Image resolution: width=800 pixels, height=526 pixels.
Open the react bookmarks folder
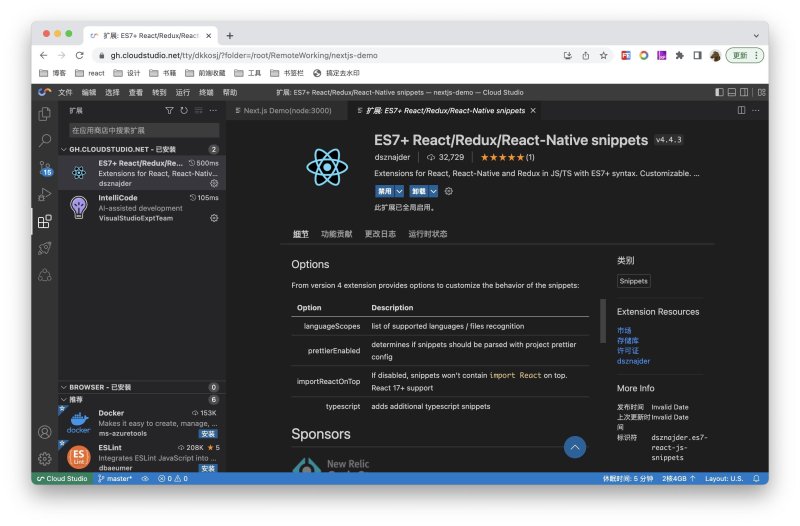pyautogui.click(x=90, y=73)
